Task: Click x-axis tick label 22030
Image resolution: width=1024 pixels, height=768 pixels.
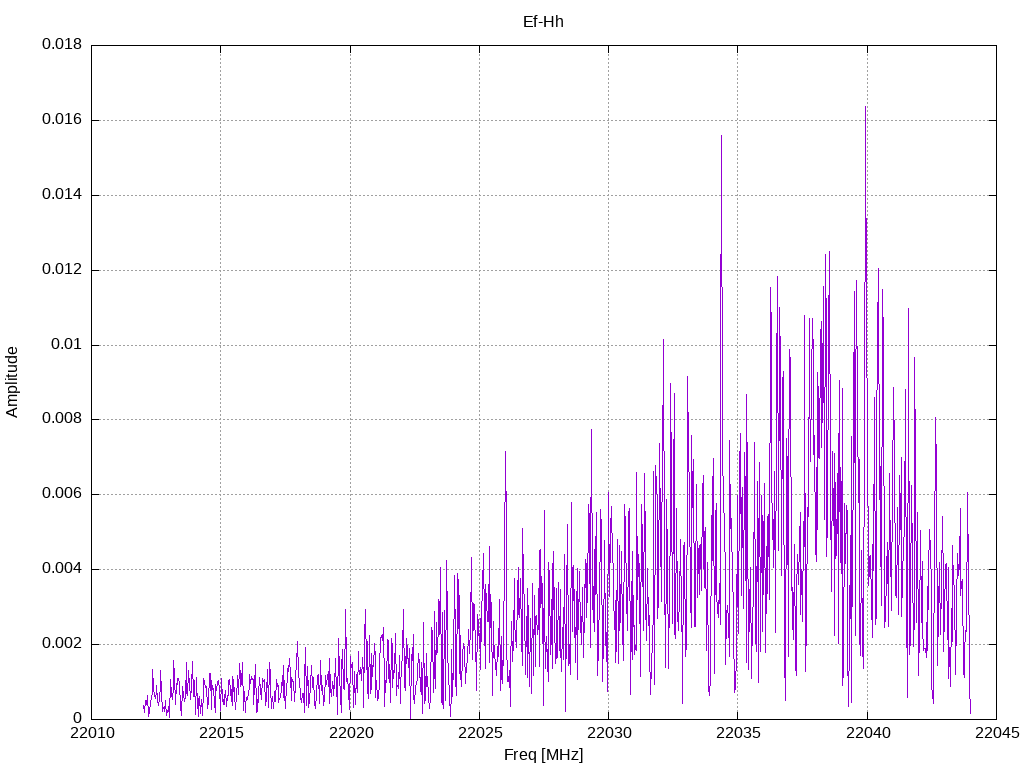Action: [x=609, y=733]
